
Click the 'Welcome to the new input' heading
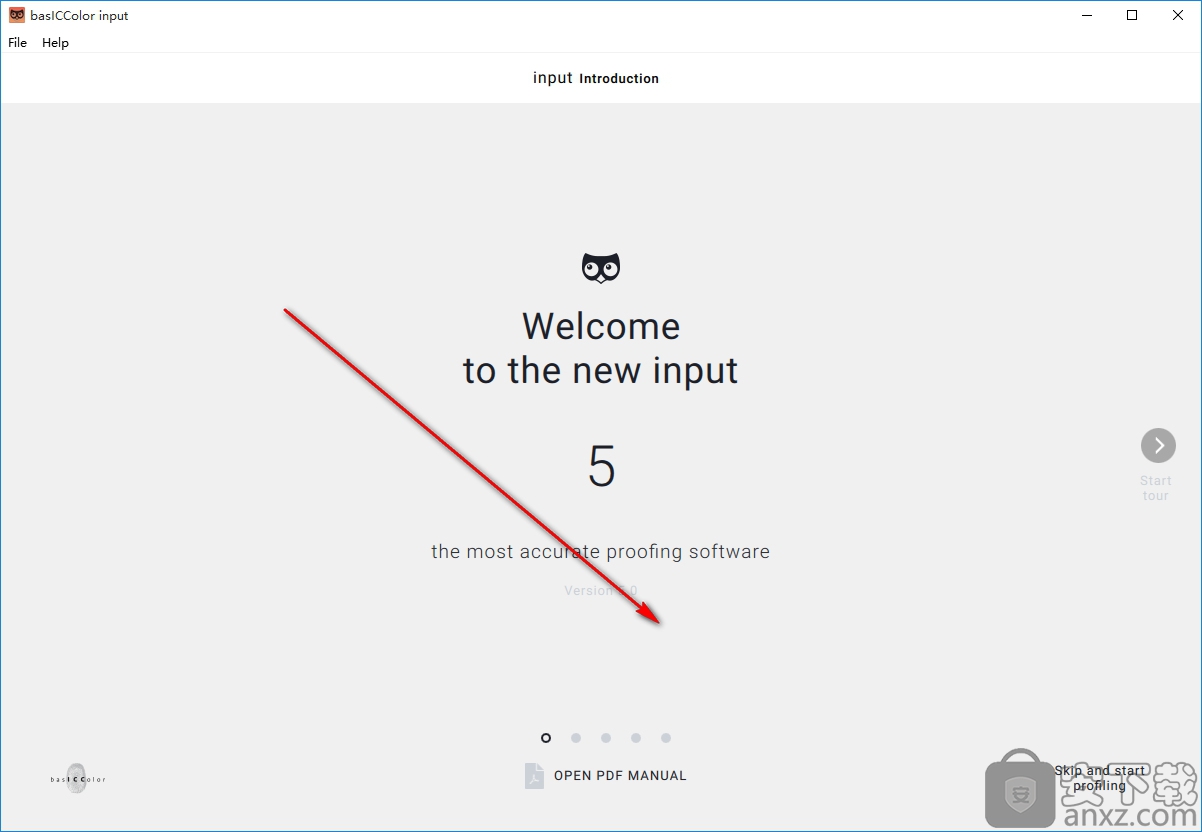click(x=601, y=348)
